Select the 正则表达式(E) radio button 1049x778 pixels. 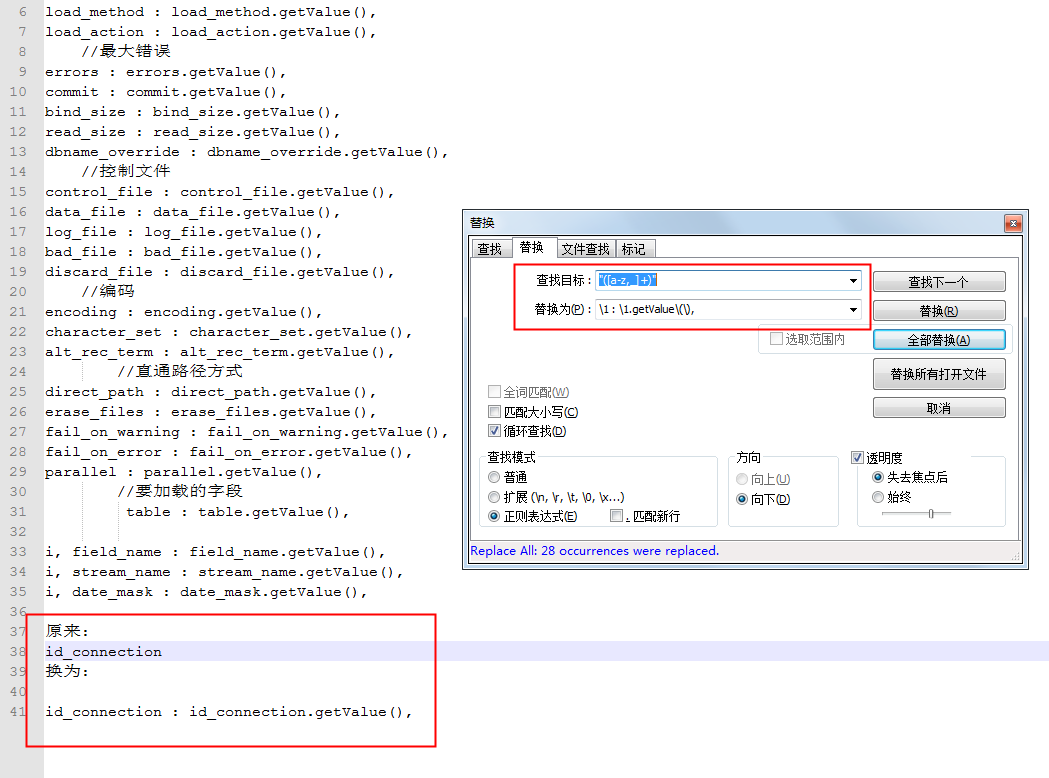point(494,516)
